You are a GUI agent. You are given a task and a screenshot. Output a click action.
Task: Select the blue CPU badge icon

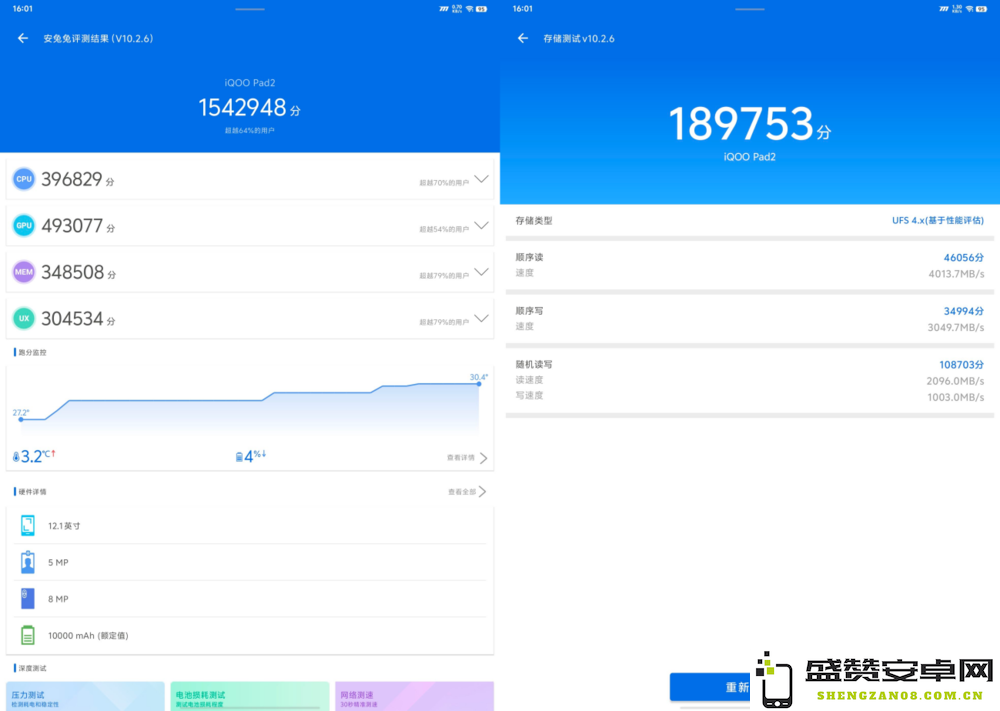pyautogui.click(x=24, y=179)
